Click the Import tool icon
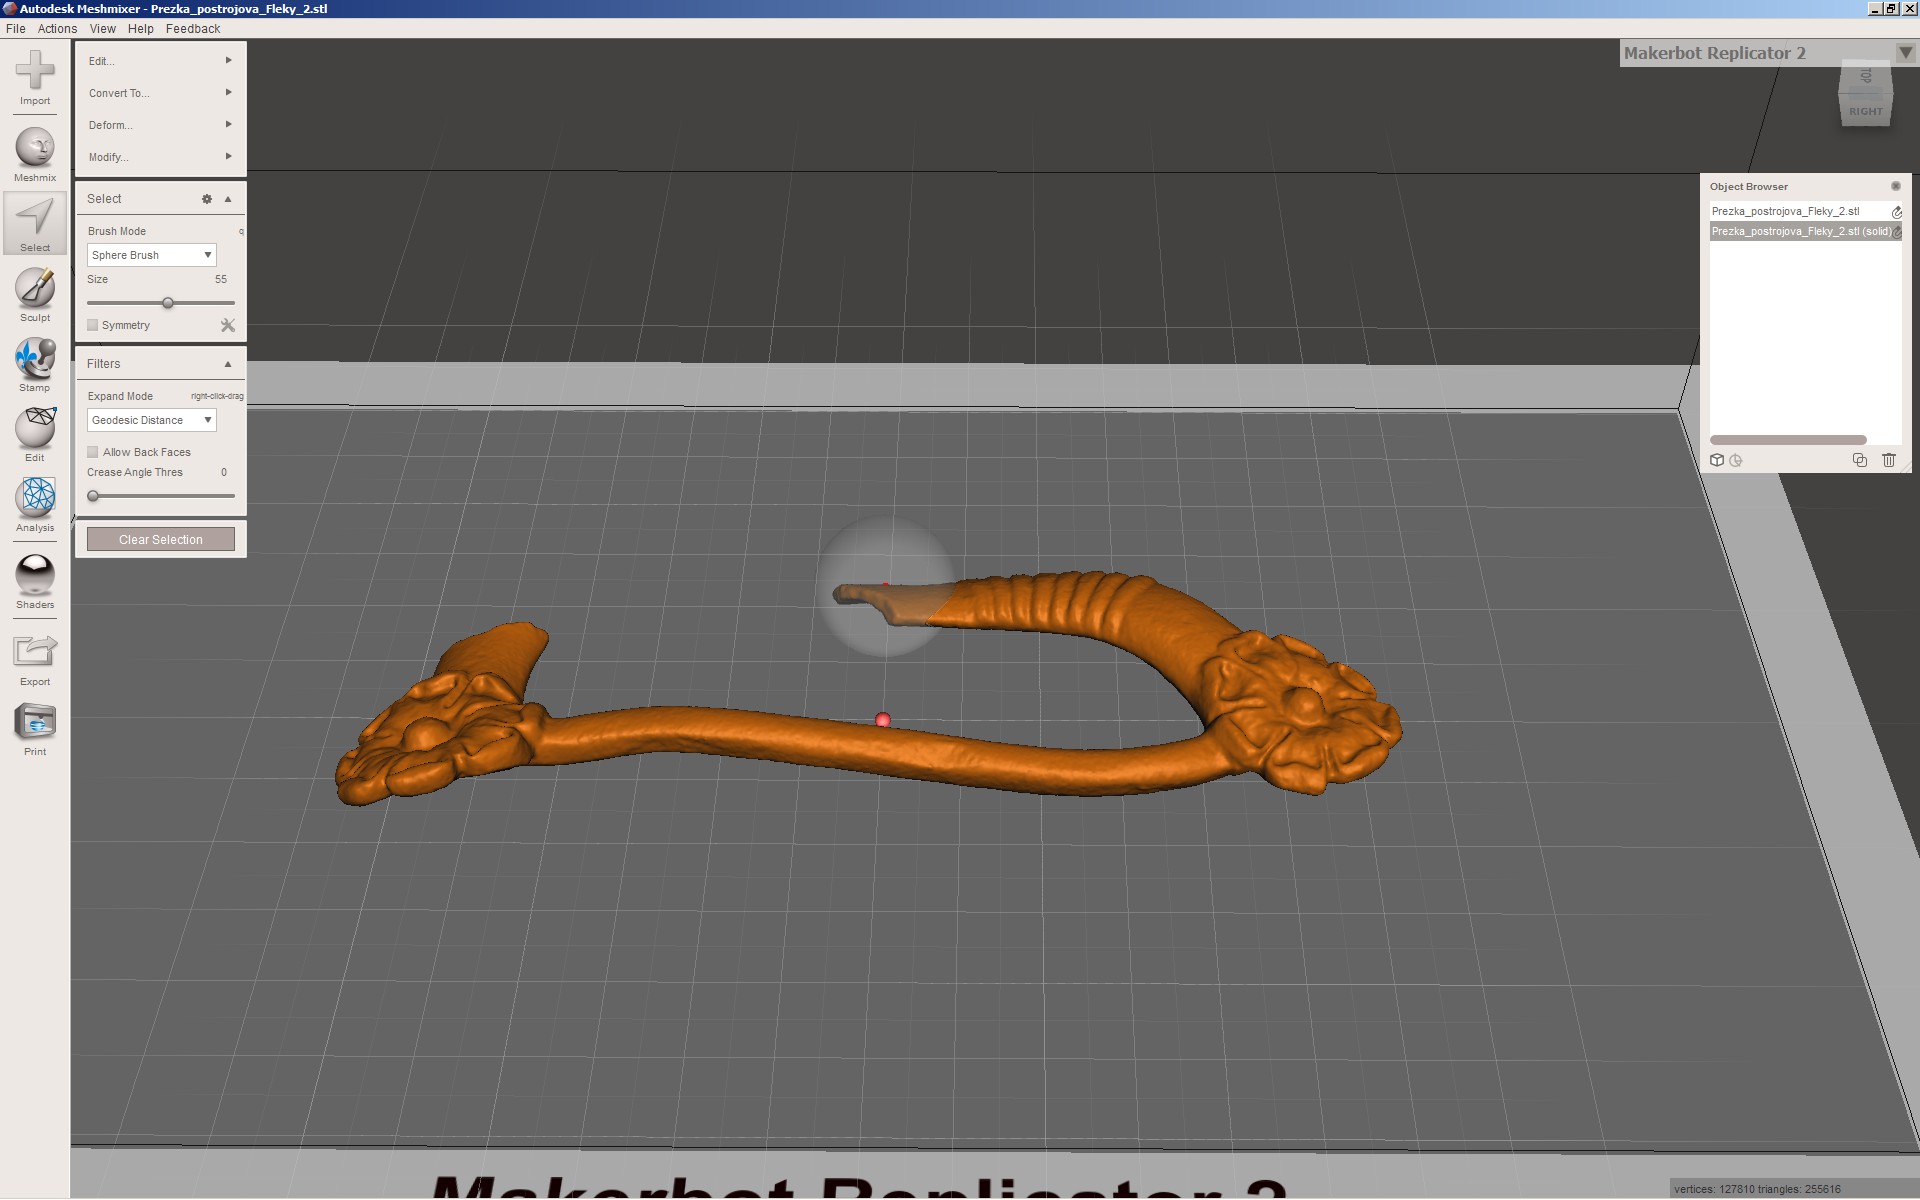Viewport: 1920px width, 1200px height. click(x=35, y=72)
